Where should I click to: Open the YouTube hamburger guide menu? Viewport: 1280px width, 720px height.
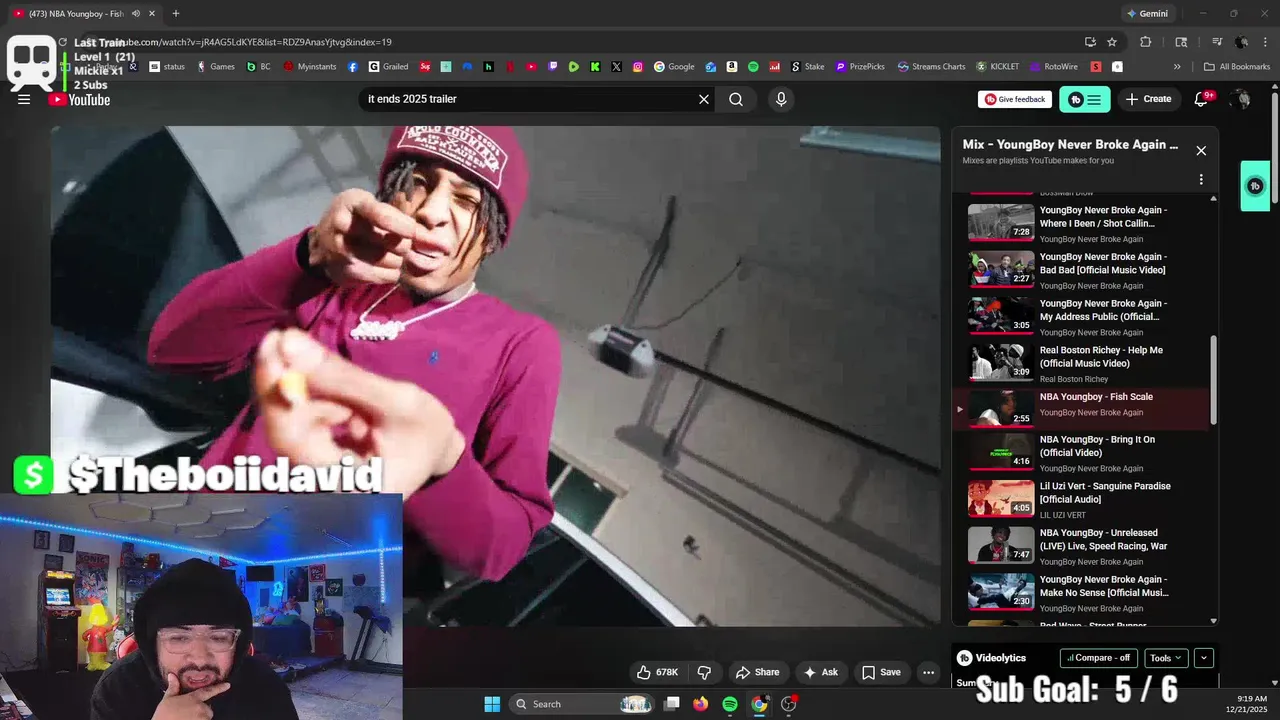click(x=24, y=99)
